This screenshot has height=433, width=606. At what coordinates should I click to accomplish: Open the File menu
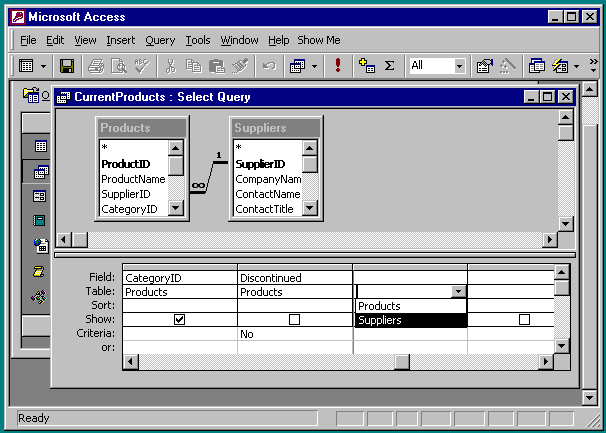(28, 40)
